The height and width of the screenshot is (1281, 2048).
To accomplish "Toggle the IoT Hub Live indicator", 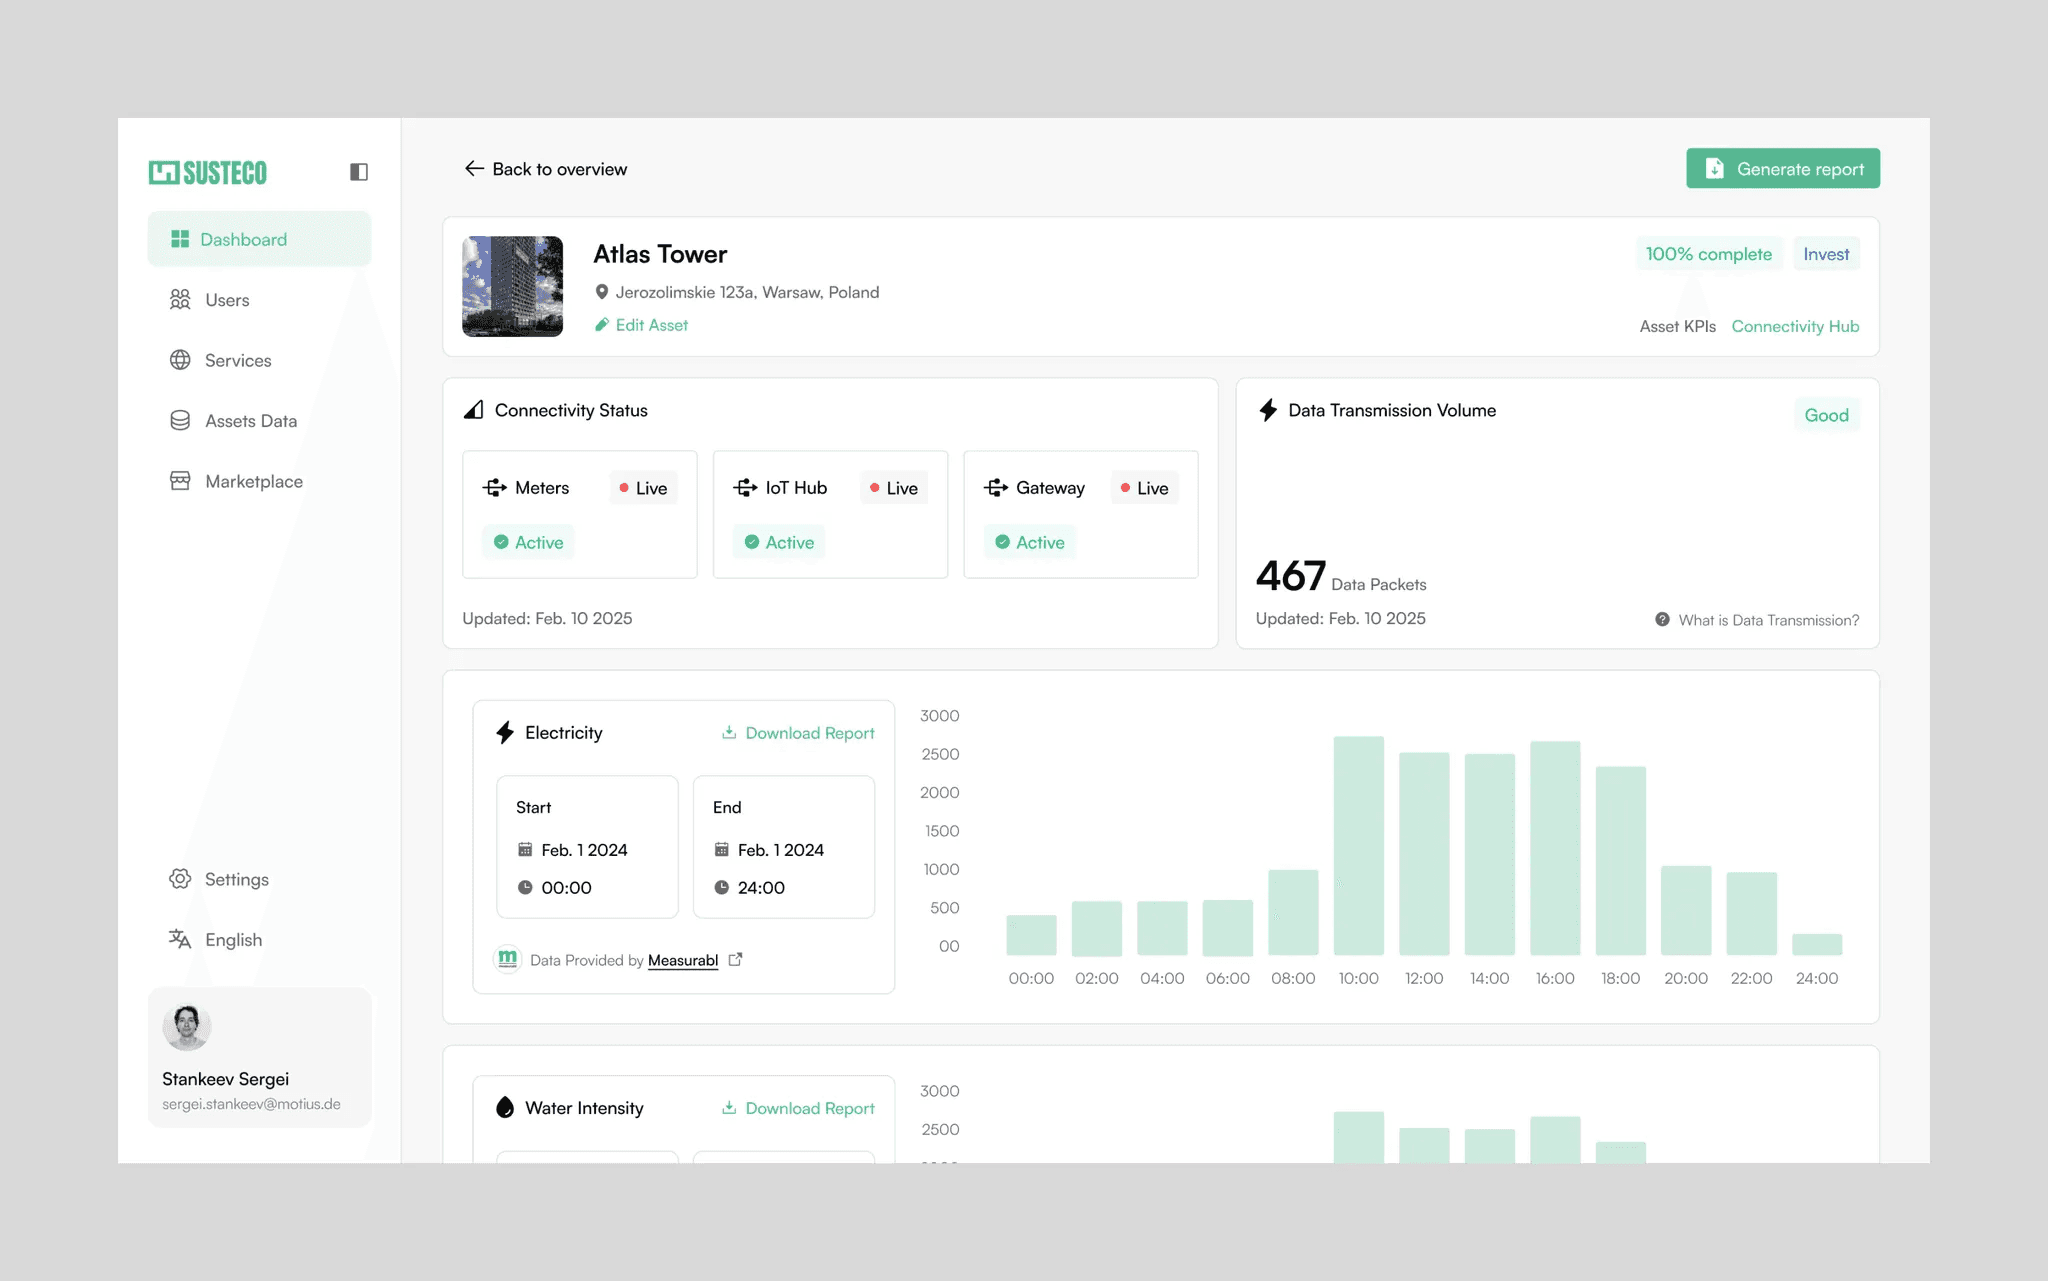I will tap(894, 488).
